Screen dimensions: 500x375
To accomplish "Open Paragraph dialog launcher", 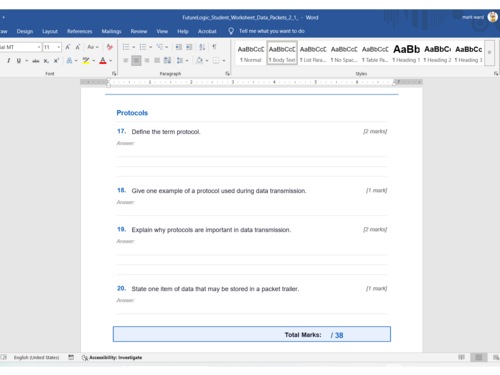I will [x=228, y=73].
